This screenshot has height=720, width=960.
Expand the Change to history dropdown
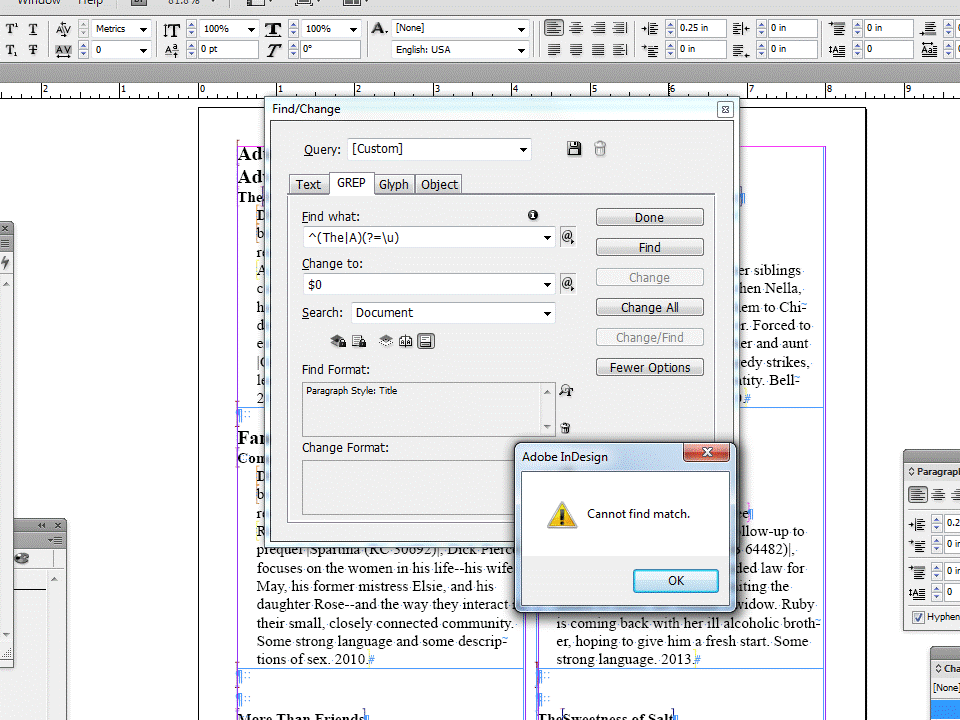547,285
